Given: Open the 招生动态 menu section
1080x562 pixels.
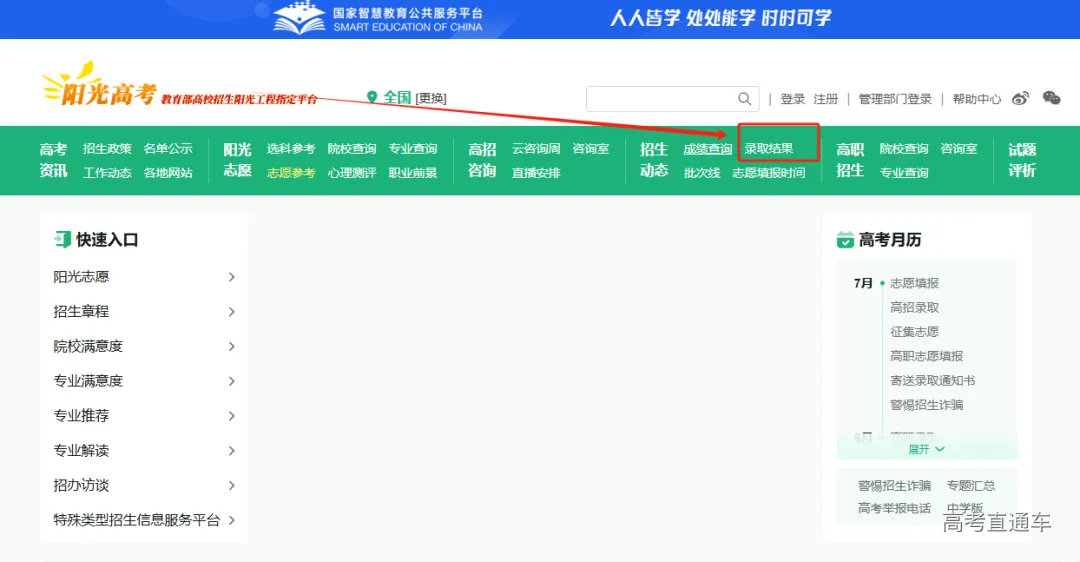Looking at the screenshot, I should tap(654, 160).
